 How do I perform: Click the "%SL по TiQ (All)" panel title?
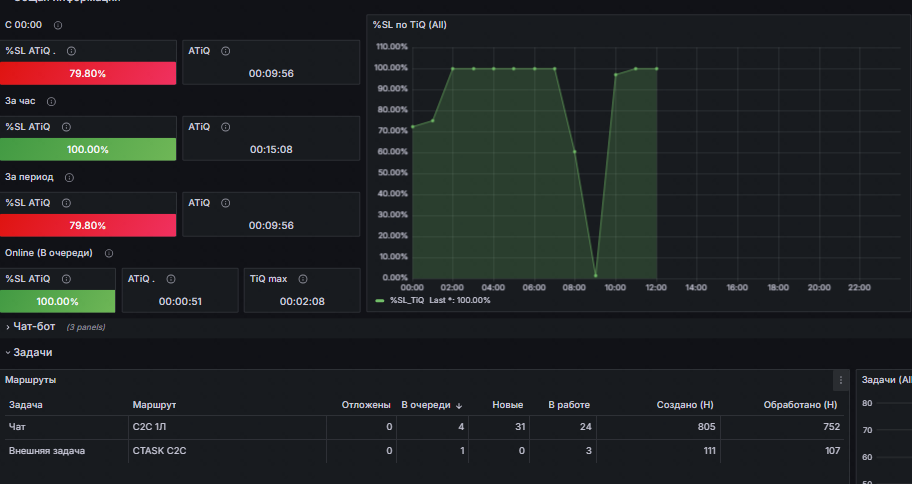coord(409,25)
